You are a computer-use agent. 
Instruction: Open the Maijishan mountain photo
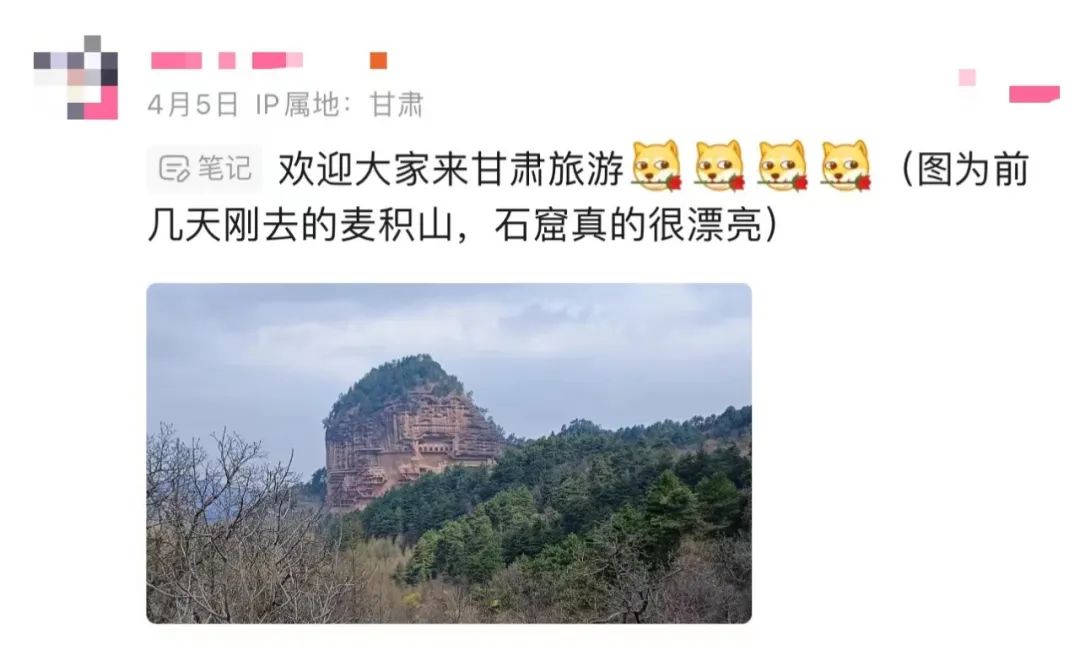tap(449, 453)
